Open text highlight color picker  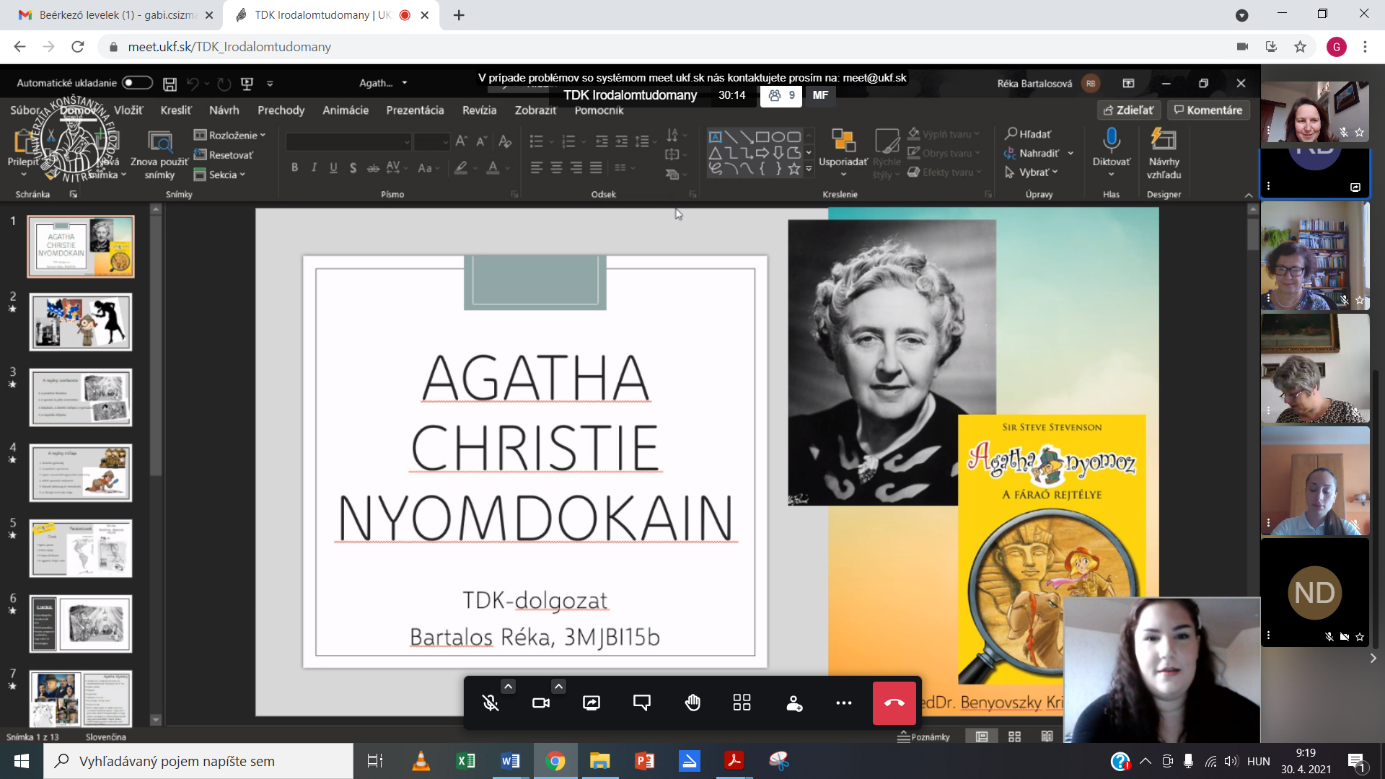tap(461, 168)
